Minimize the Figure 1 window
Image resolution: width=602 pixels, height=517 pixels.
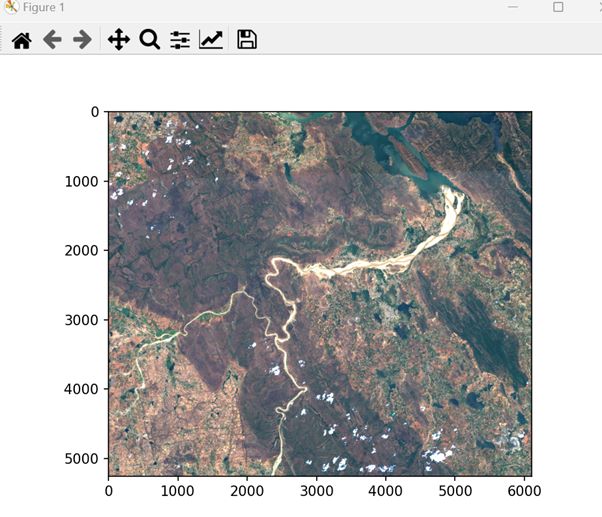click(512, 7)
